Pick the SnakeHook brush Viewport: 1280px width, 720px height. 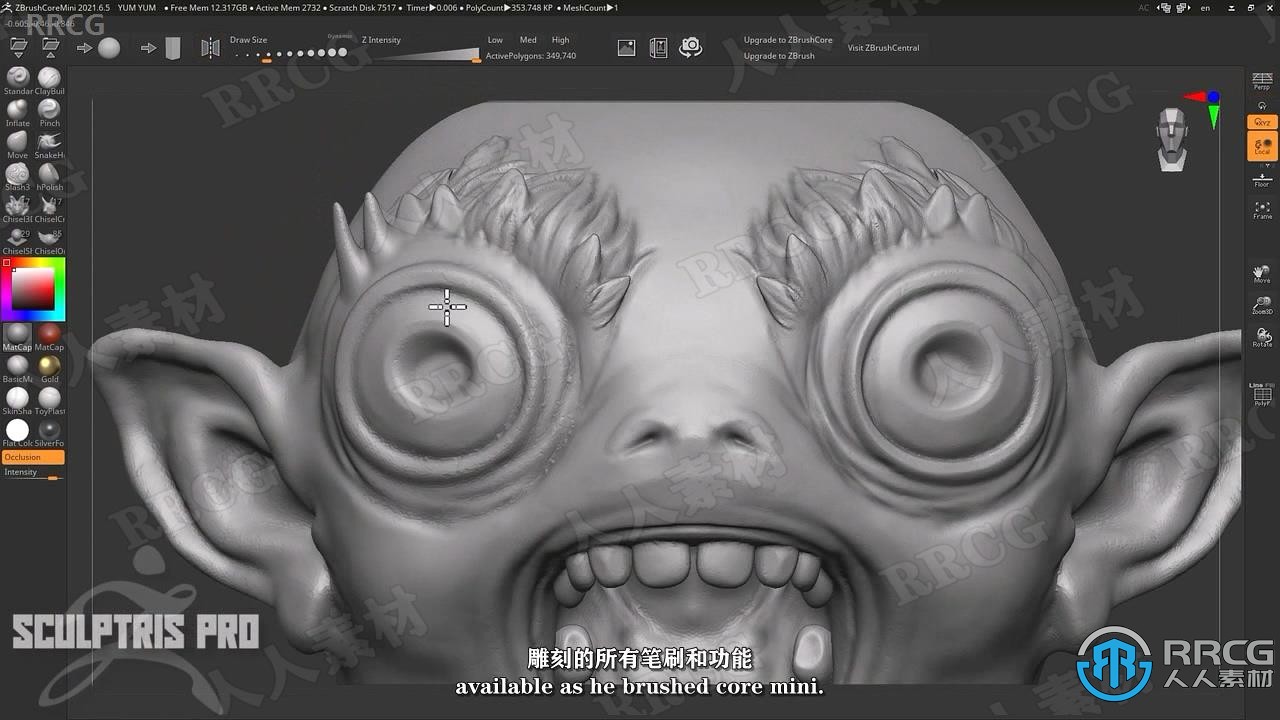click(x=49, y=146)
